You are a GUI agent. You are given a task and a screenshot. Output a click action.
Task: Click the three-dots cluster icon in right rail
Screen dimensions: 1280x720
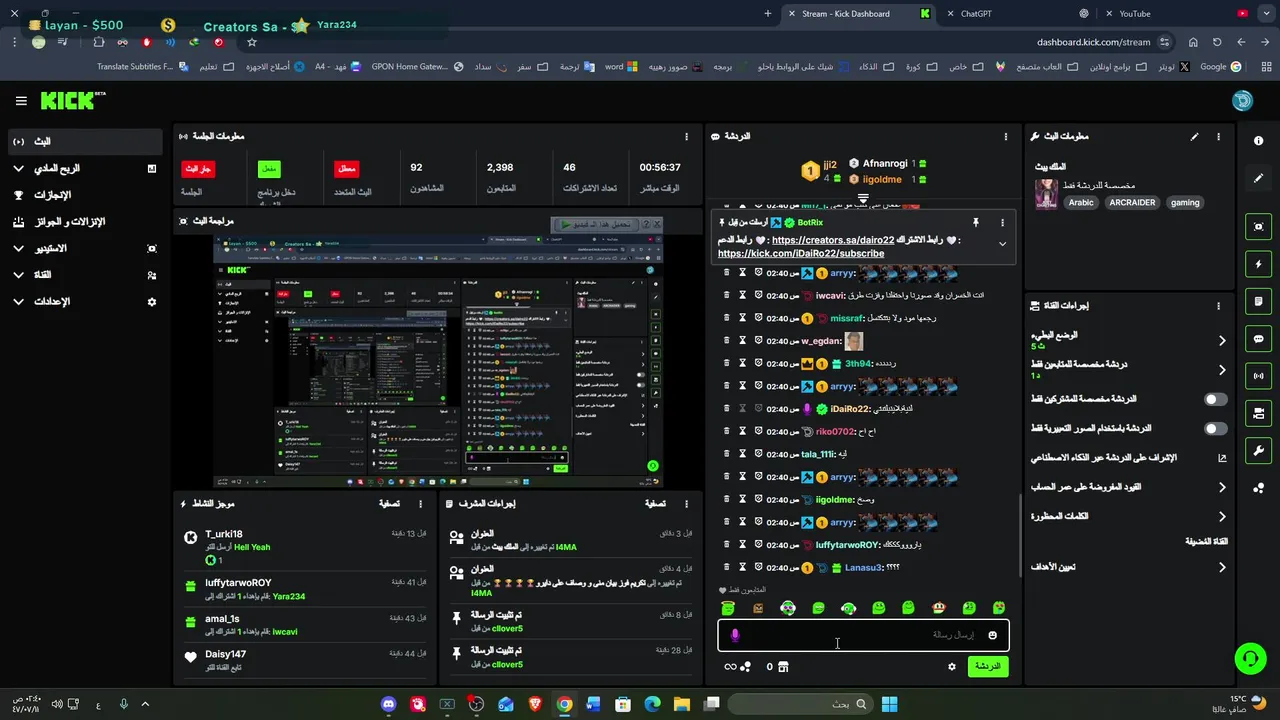pos(1258,488)
